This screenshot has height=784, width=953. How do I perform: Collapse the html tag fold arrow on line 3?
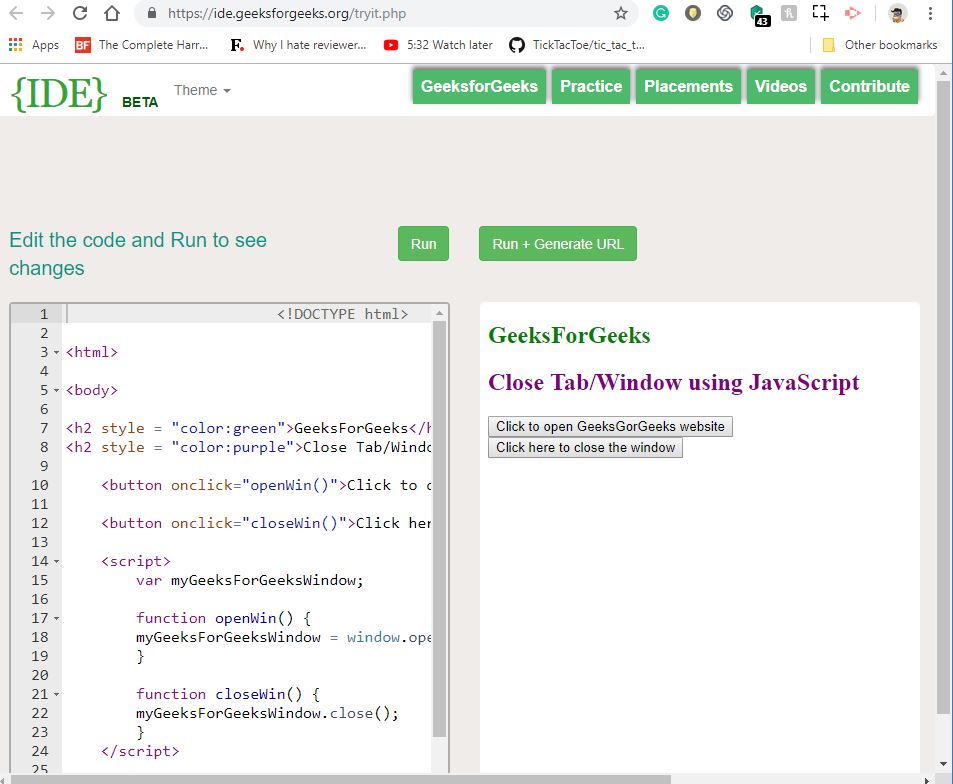[x=57, y=352]
